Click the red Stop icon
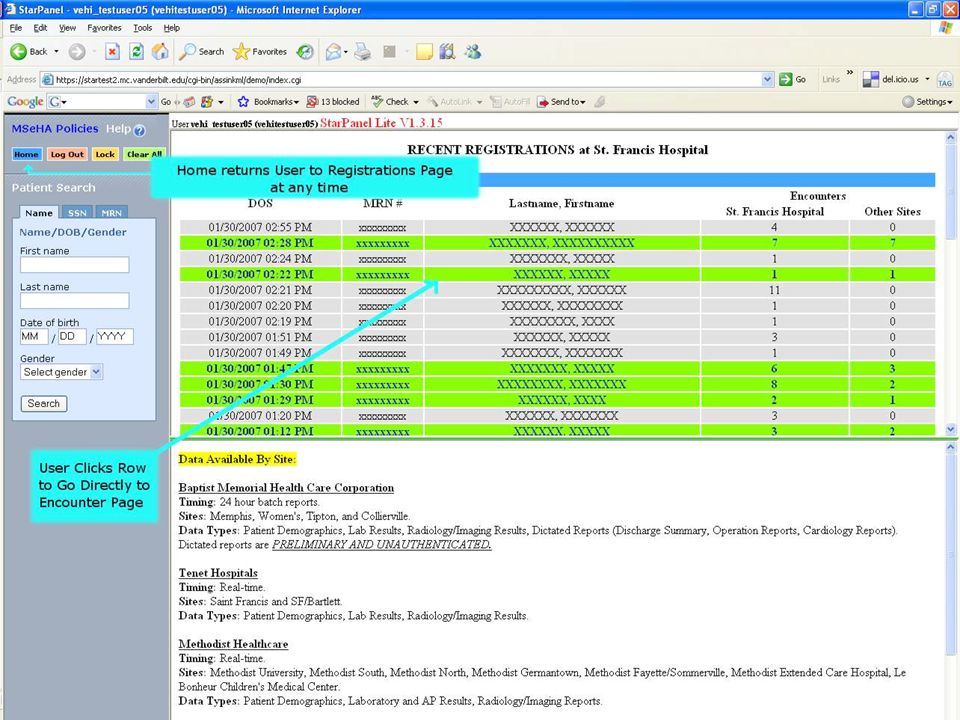This screenshot has height=720, width=960. coord(112,52)
